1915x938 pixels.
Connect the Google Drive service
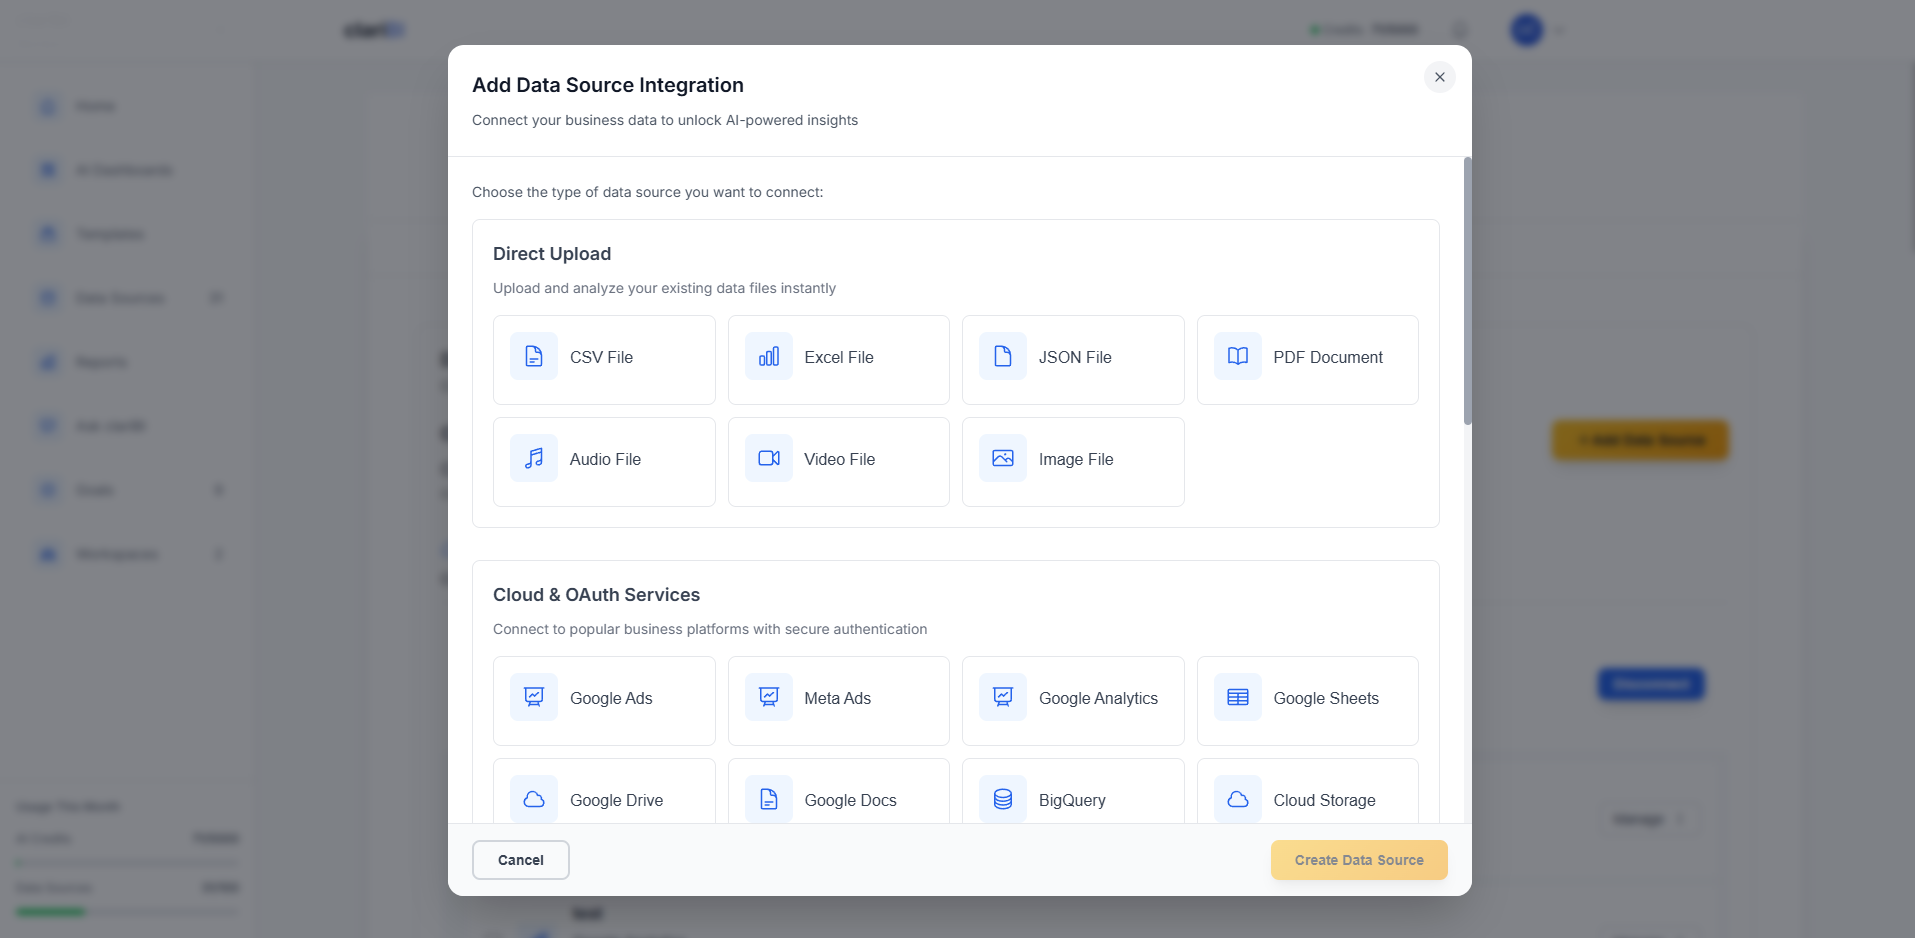coord(603,799)
